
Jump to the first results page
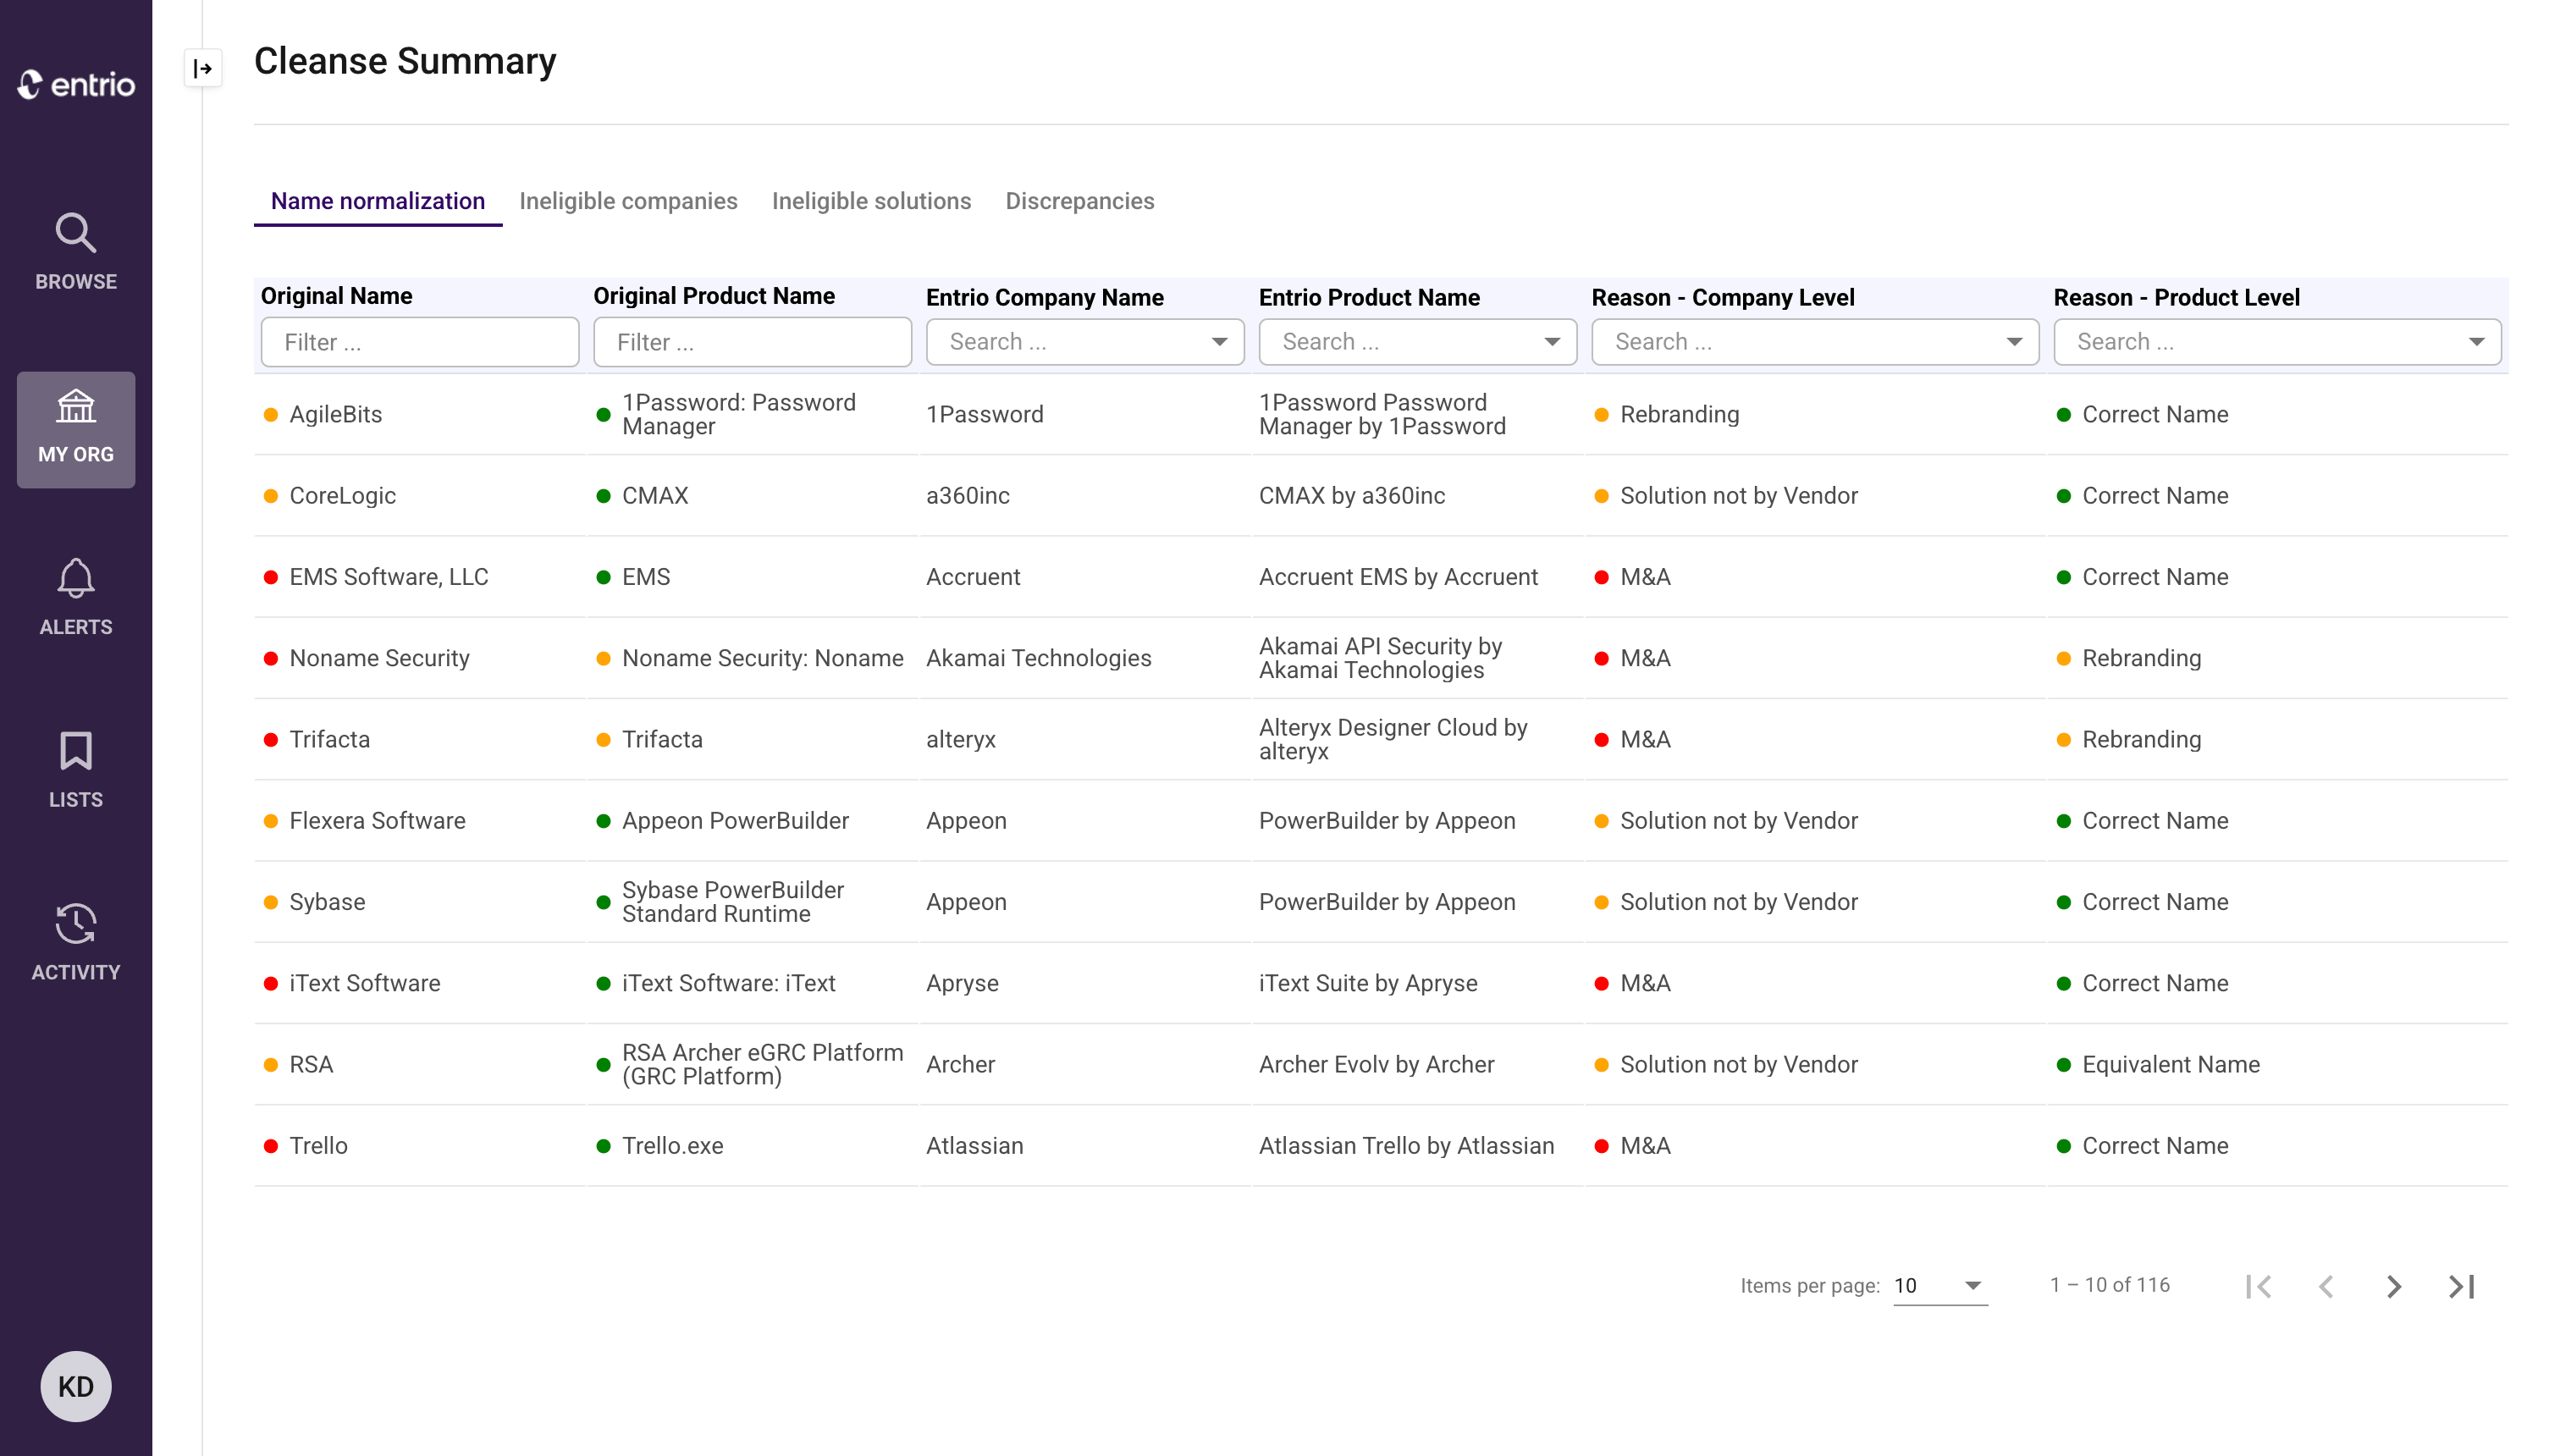coord(2258,1286)
